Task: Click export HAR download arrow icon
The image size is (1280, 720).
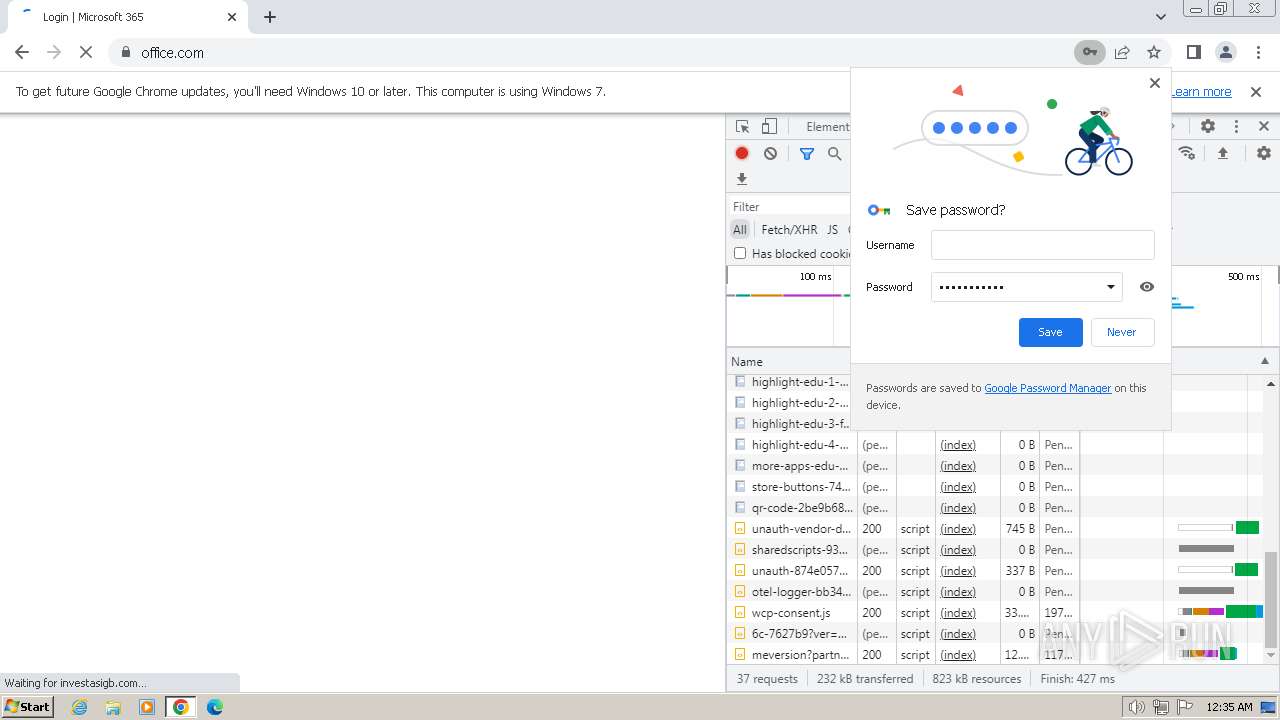Action: [x=742, y=179]
